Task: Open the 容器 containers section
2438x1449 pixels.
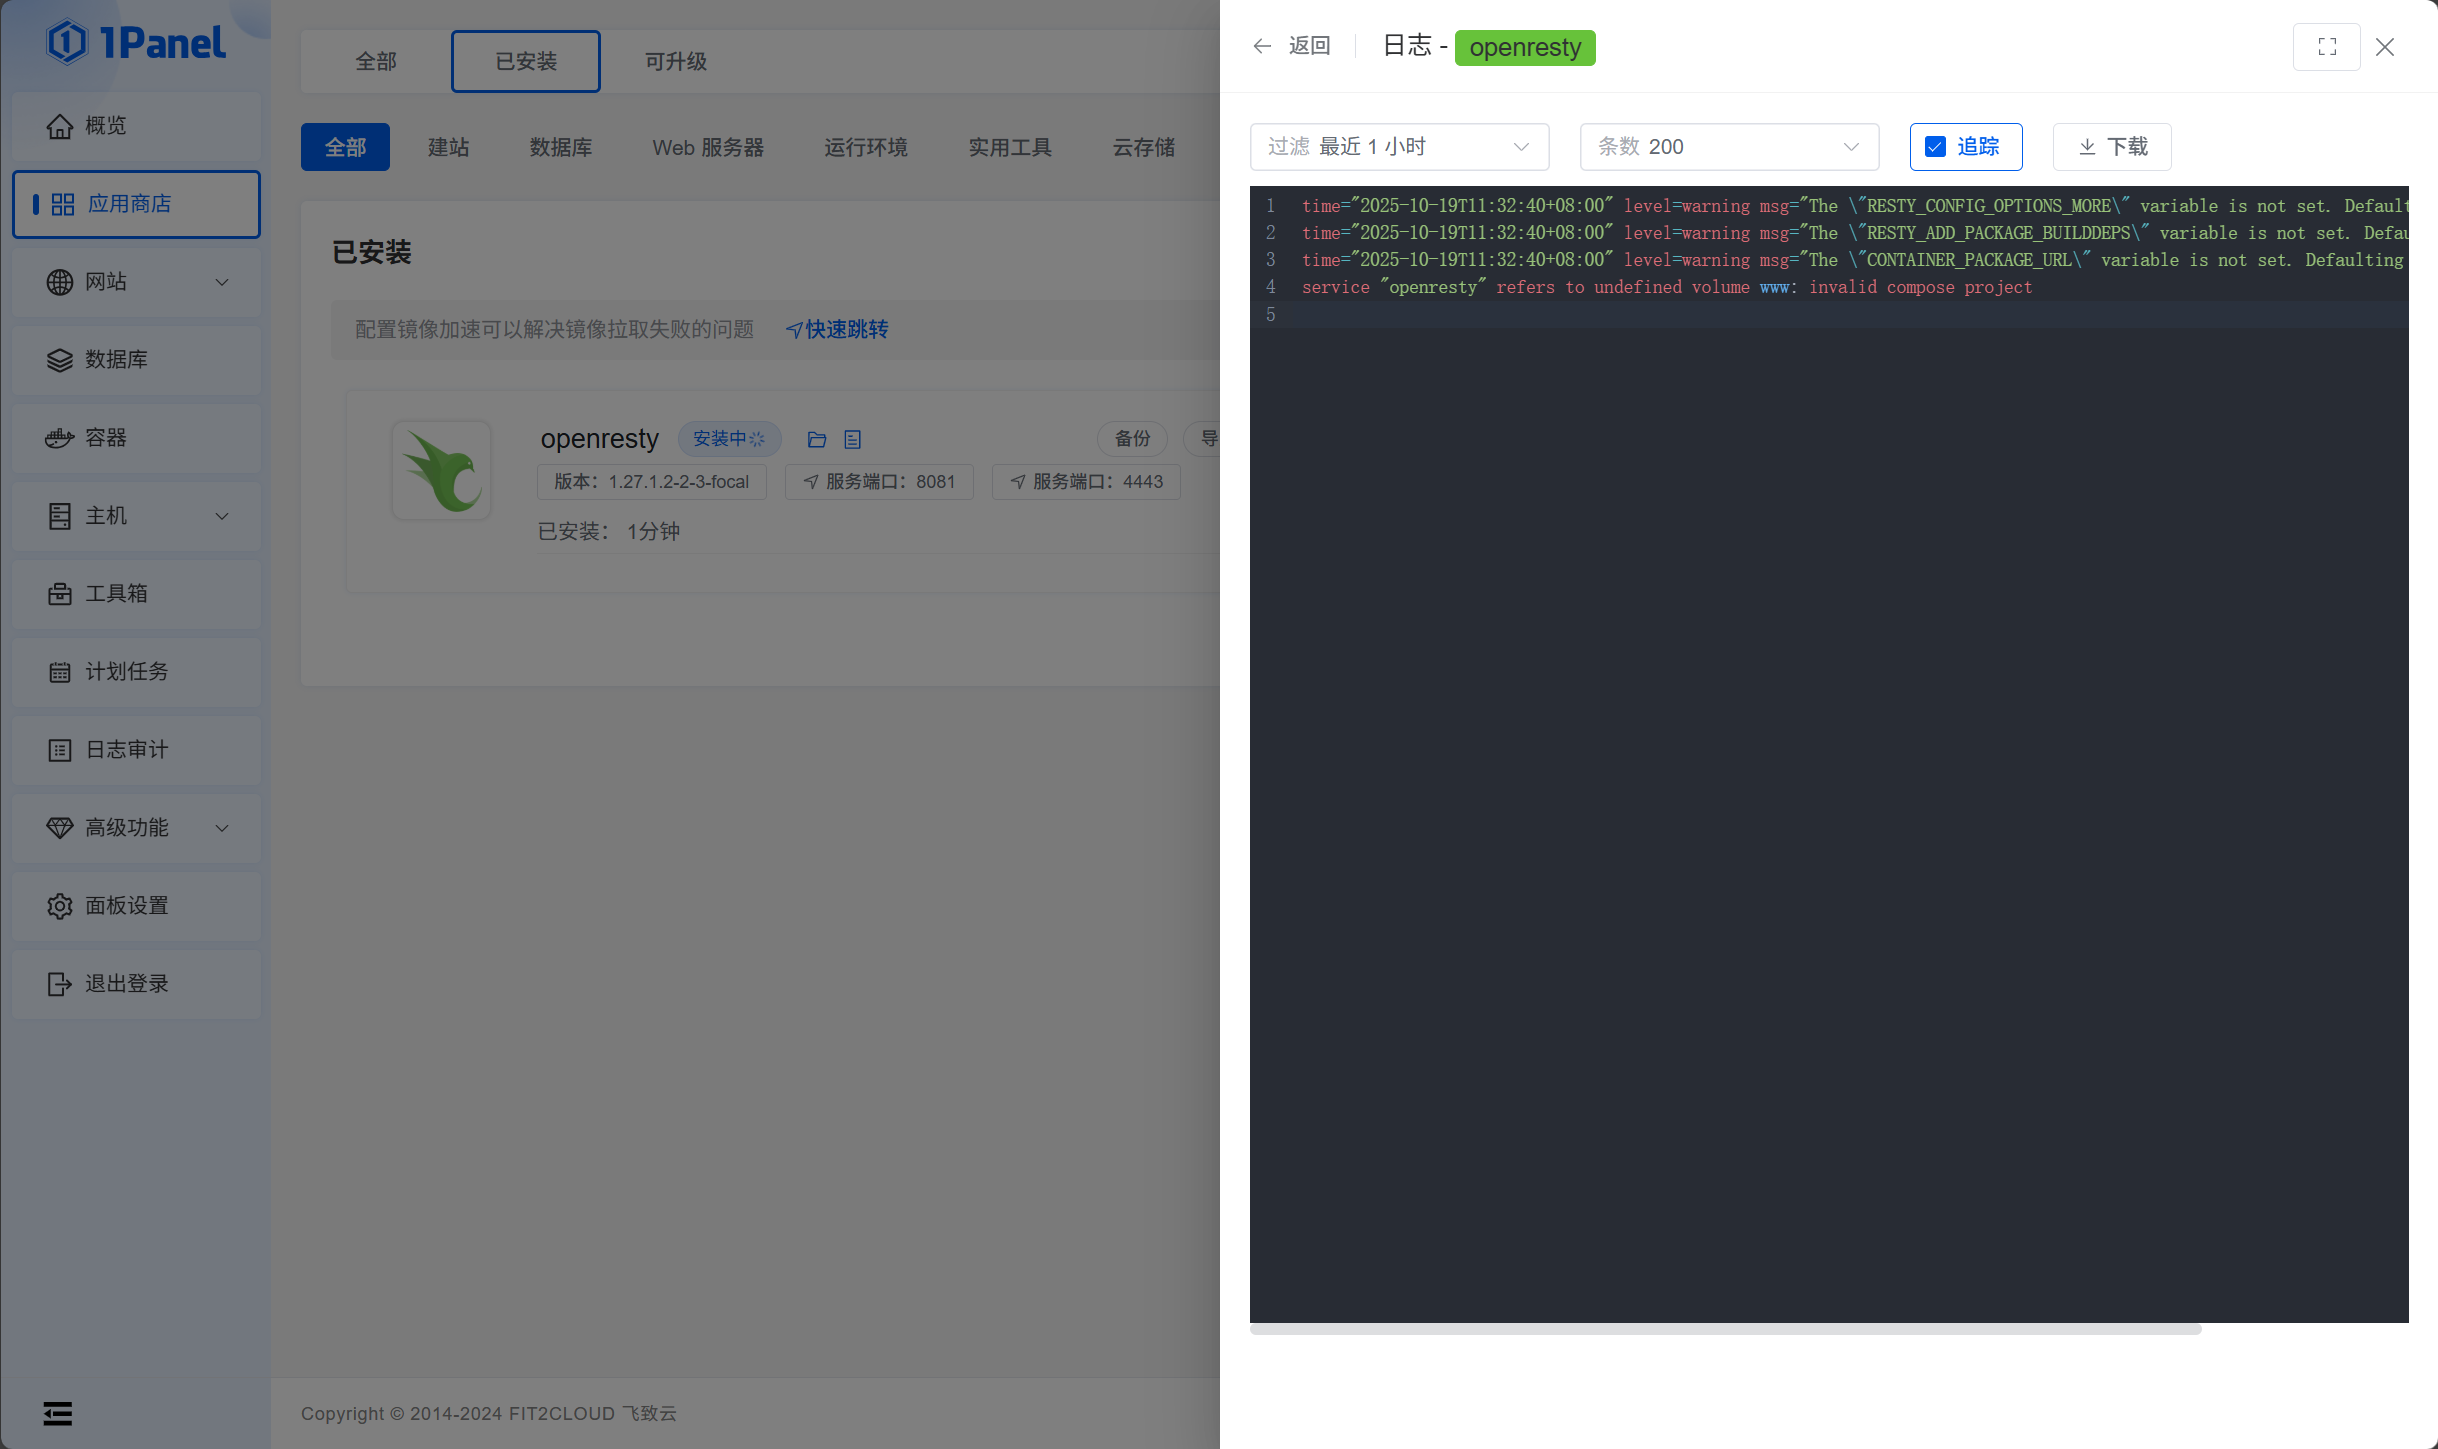Action: [136, 438]
